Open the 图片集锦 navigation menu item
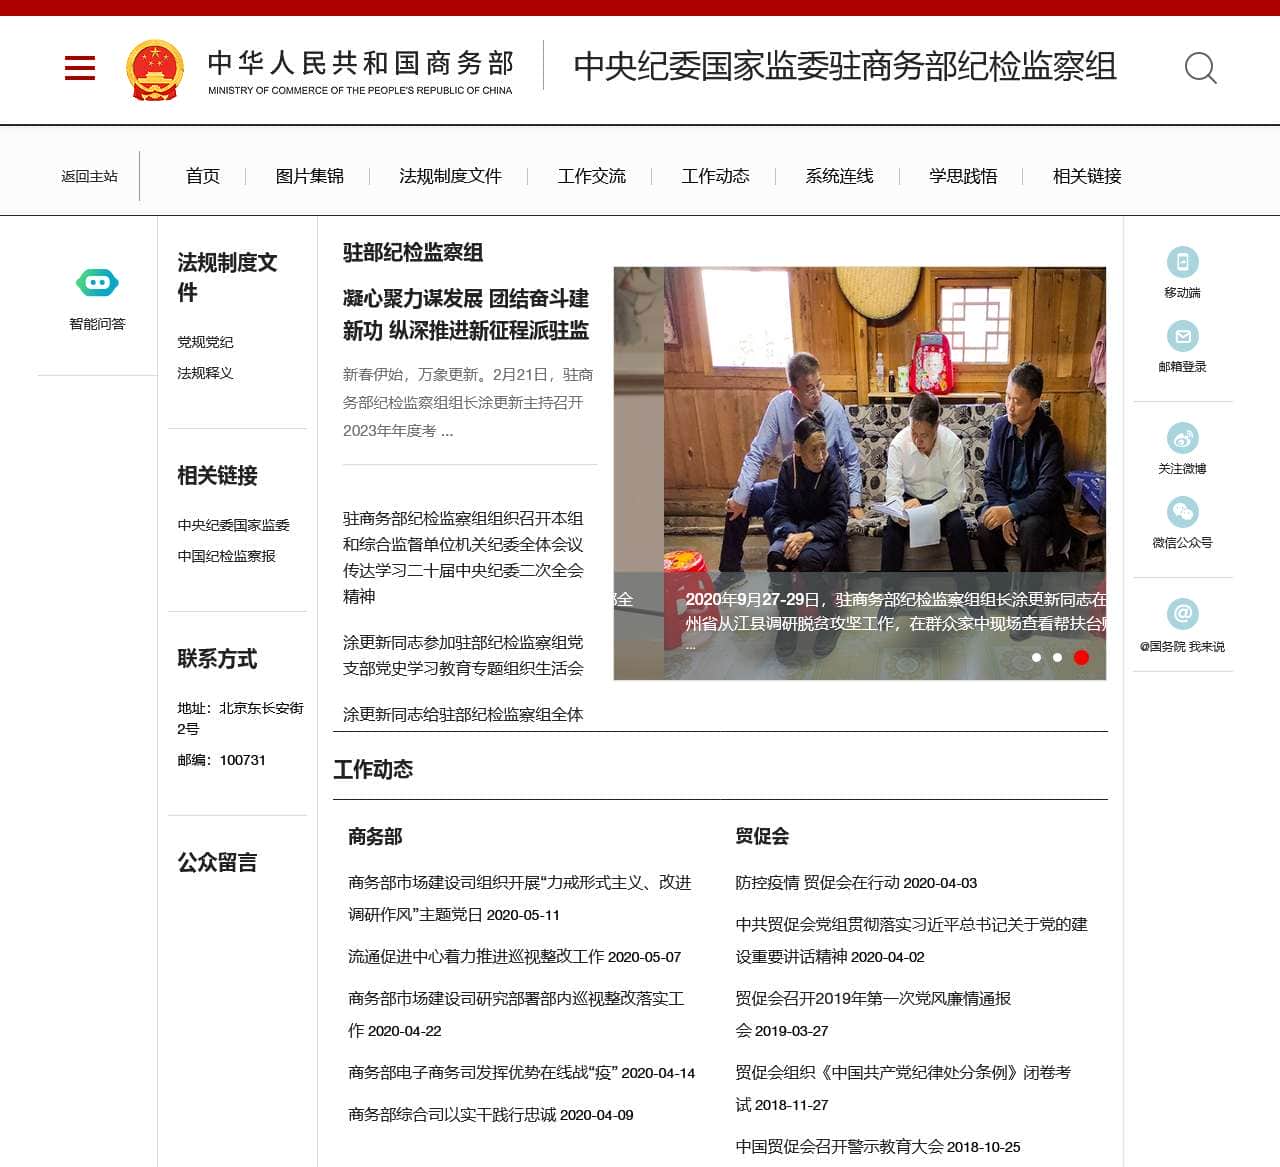 coord(308,176)
